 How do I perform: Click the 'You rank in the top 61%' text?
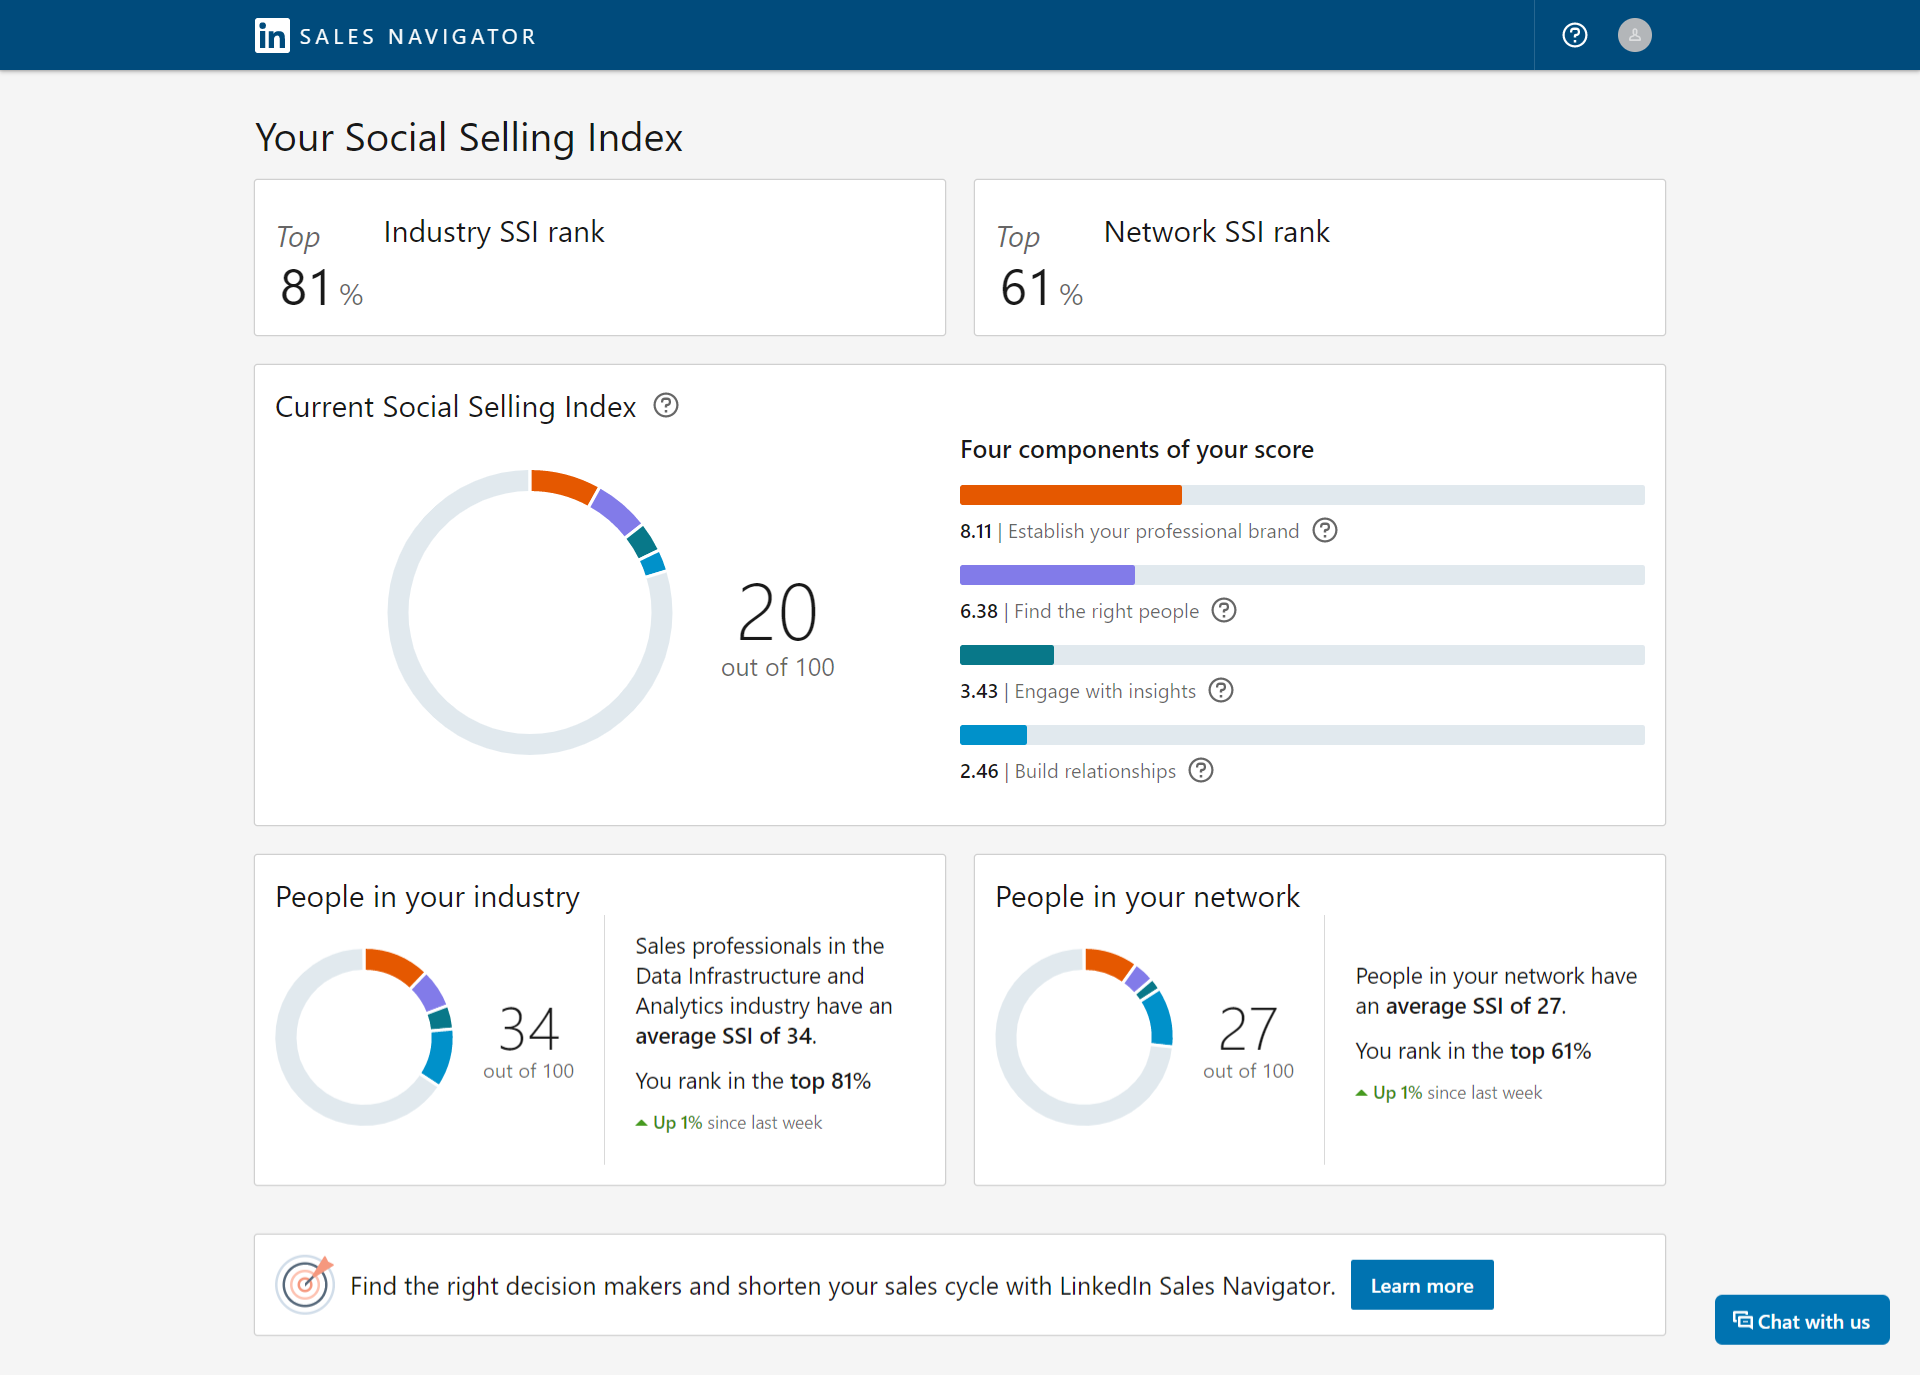[1473, 1051]
